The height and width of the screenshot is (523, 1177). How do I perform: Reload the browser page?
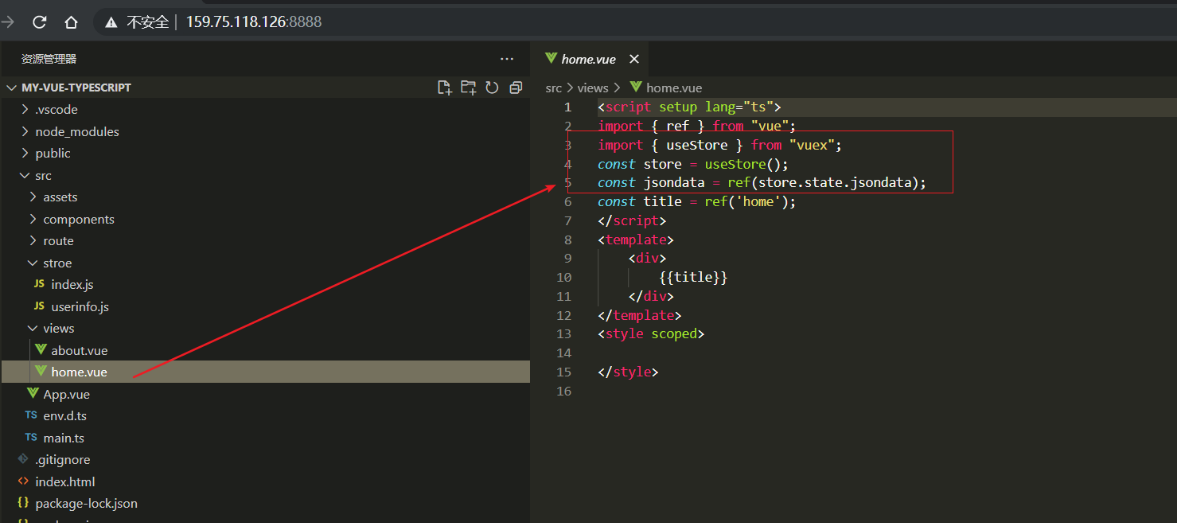tap(40, 23)
